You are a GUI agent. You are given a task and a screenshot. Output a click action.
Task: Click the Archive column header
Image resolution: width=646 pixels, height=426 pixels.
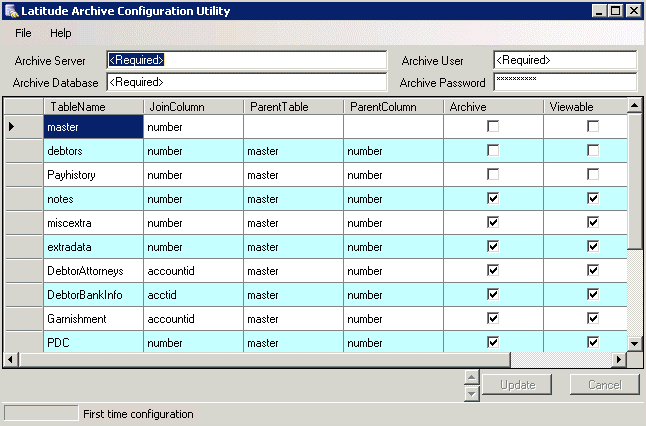click(x=494, y=107)
